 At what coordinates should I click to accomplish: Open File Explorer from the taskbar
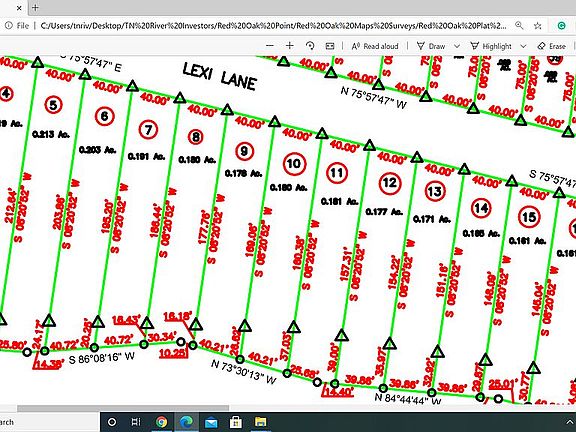(x=260, y=422)
